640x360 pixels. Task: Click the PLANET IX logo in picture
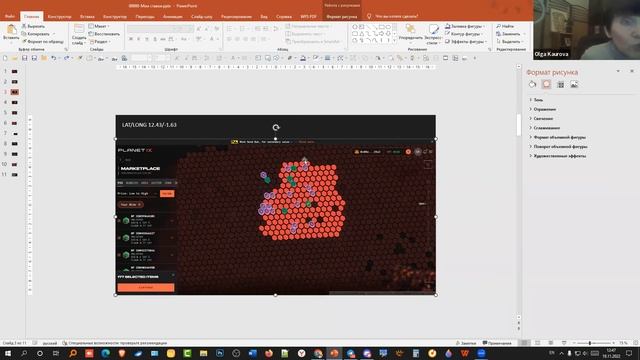tap(135, 150)
